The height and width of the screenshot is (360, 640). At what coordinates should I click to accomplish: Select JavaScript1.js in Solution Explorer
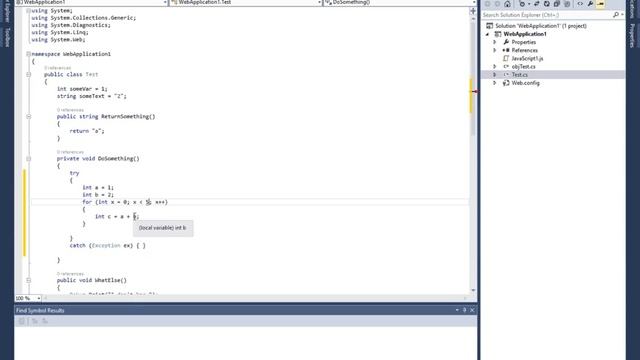[527, 58]
